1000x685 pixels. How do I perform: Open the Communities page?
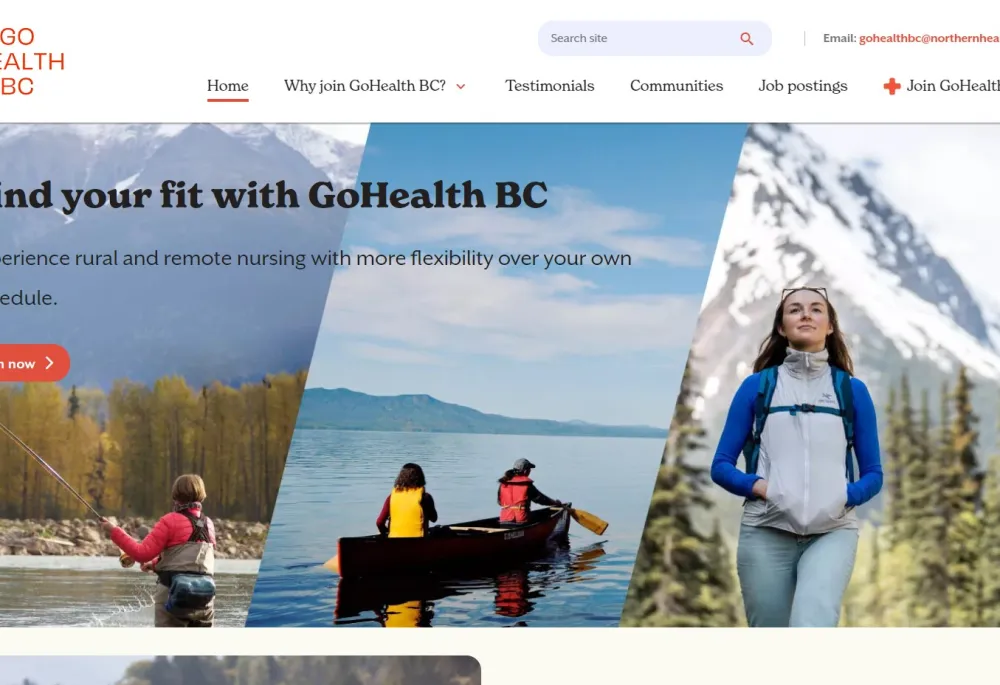[x=676, y=85]
